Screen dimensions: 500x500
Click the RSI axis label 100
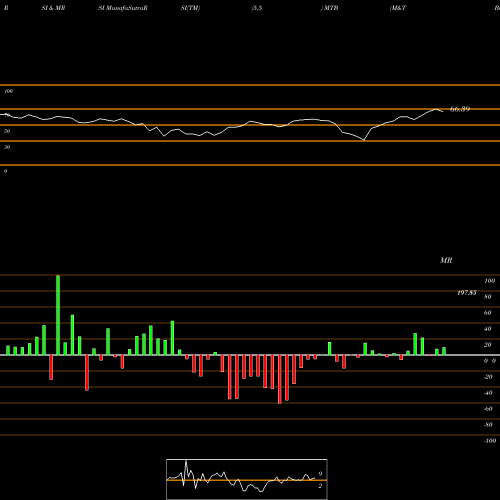[x=9, y=91]
